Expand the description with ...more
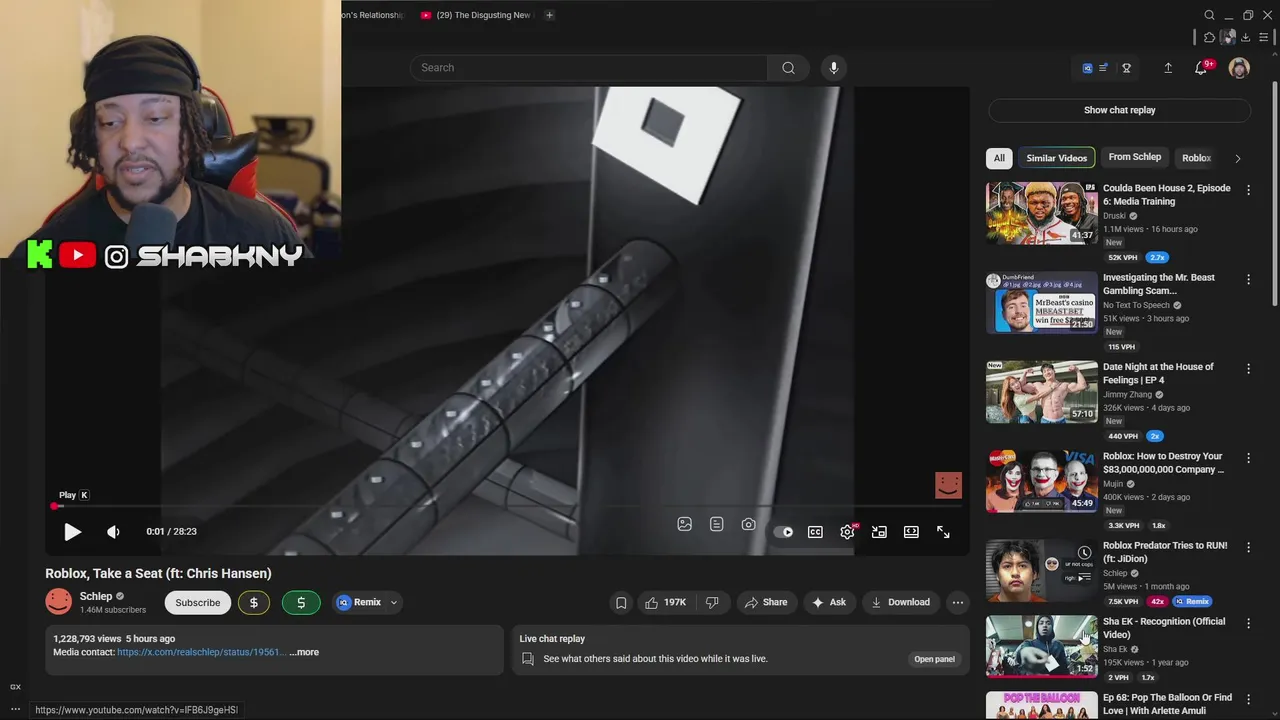 tap(304, 652)
